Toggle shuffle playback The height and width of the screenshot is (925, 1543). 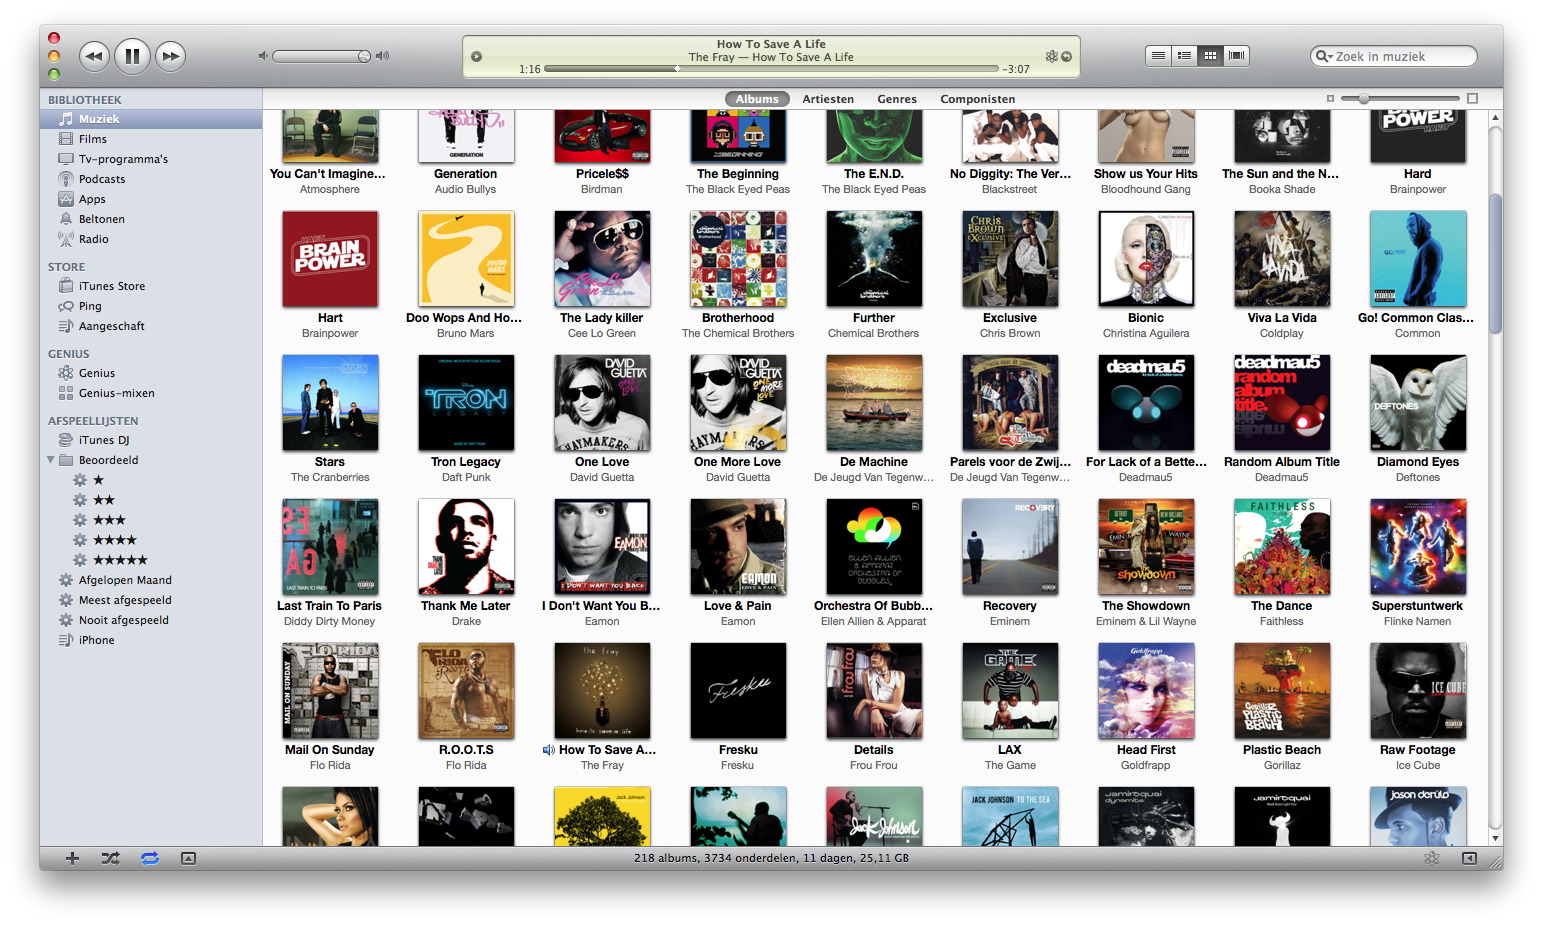click(110, 858)
